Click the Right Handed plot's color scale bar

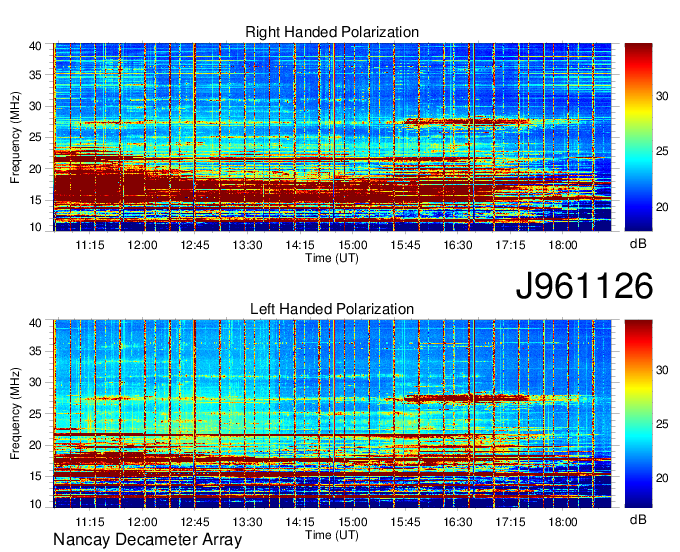click(638, 137)
